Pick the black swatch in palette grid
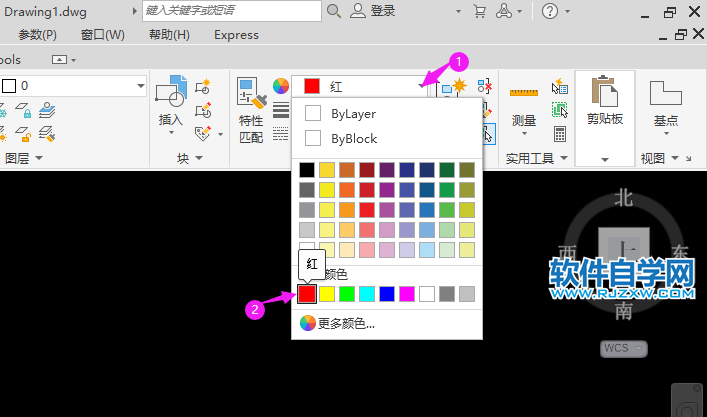707x417 pixels. [307, 170]
